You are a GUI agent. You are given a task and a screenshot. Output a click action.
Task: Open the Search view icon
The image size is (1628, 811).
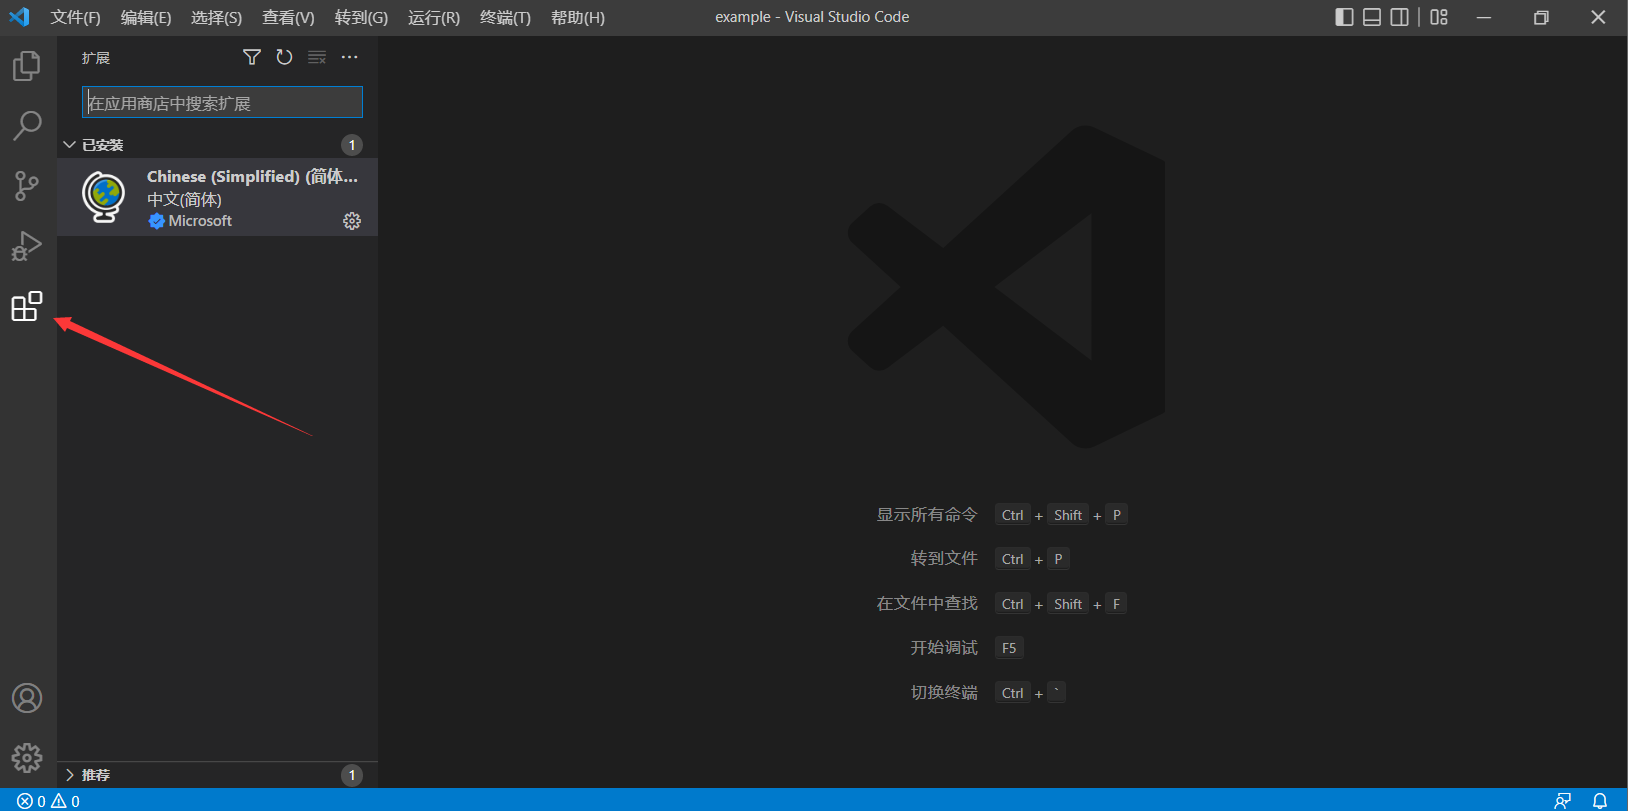[27, 126]
